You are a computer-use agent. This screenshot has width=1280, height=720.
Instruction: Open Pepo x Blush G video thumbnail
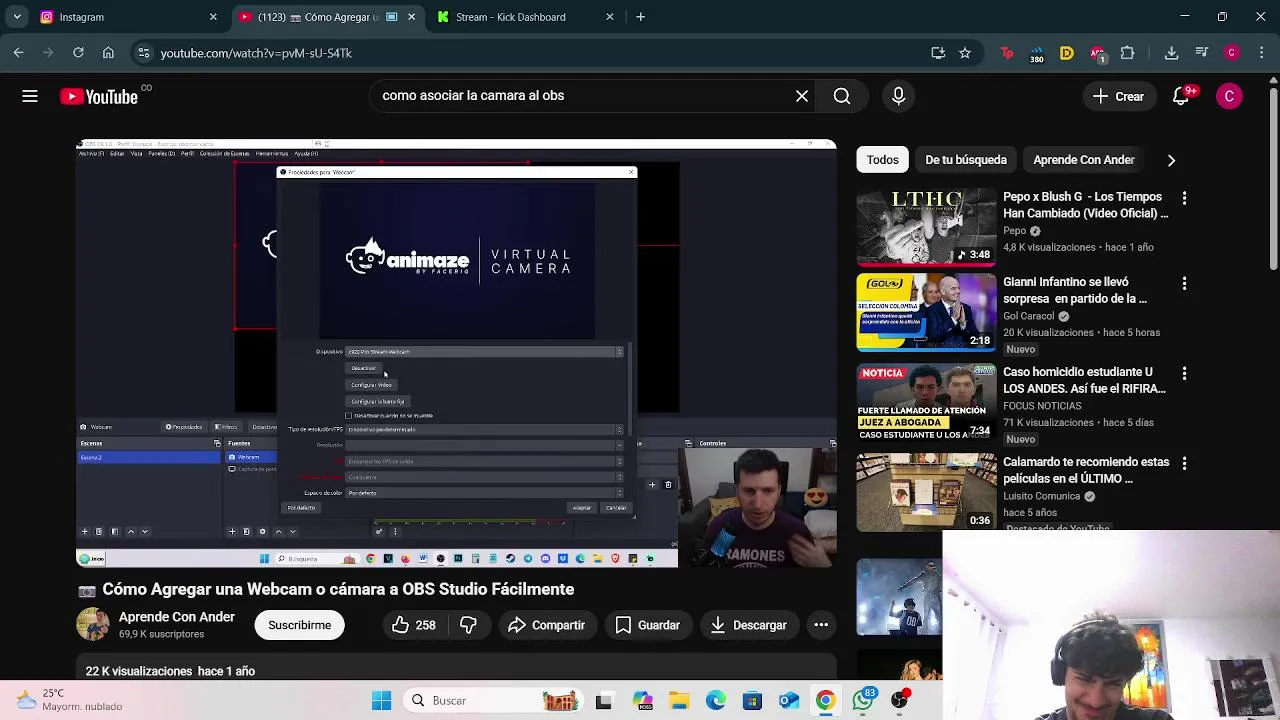[926, 227]
